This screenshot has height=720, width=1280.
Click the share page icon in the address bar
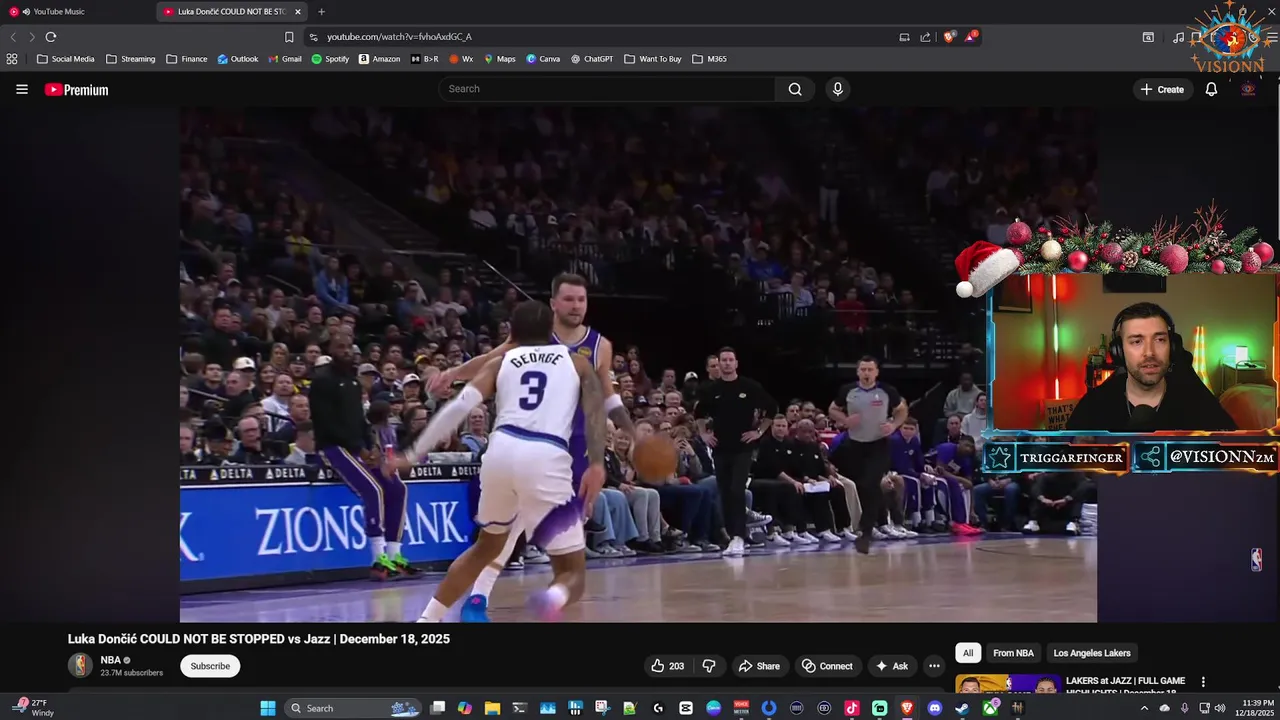pyautogui.click(x=925, y=37)
